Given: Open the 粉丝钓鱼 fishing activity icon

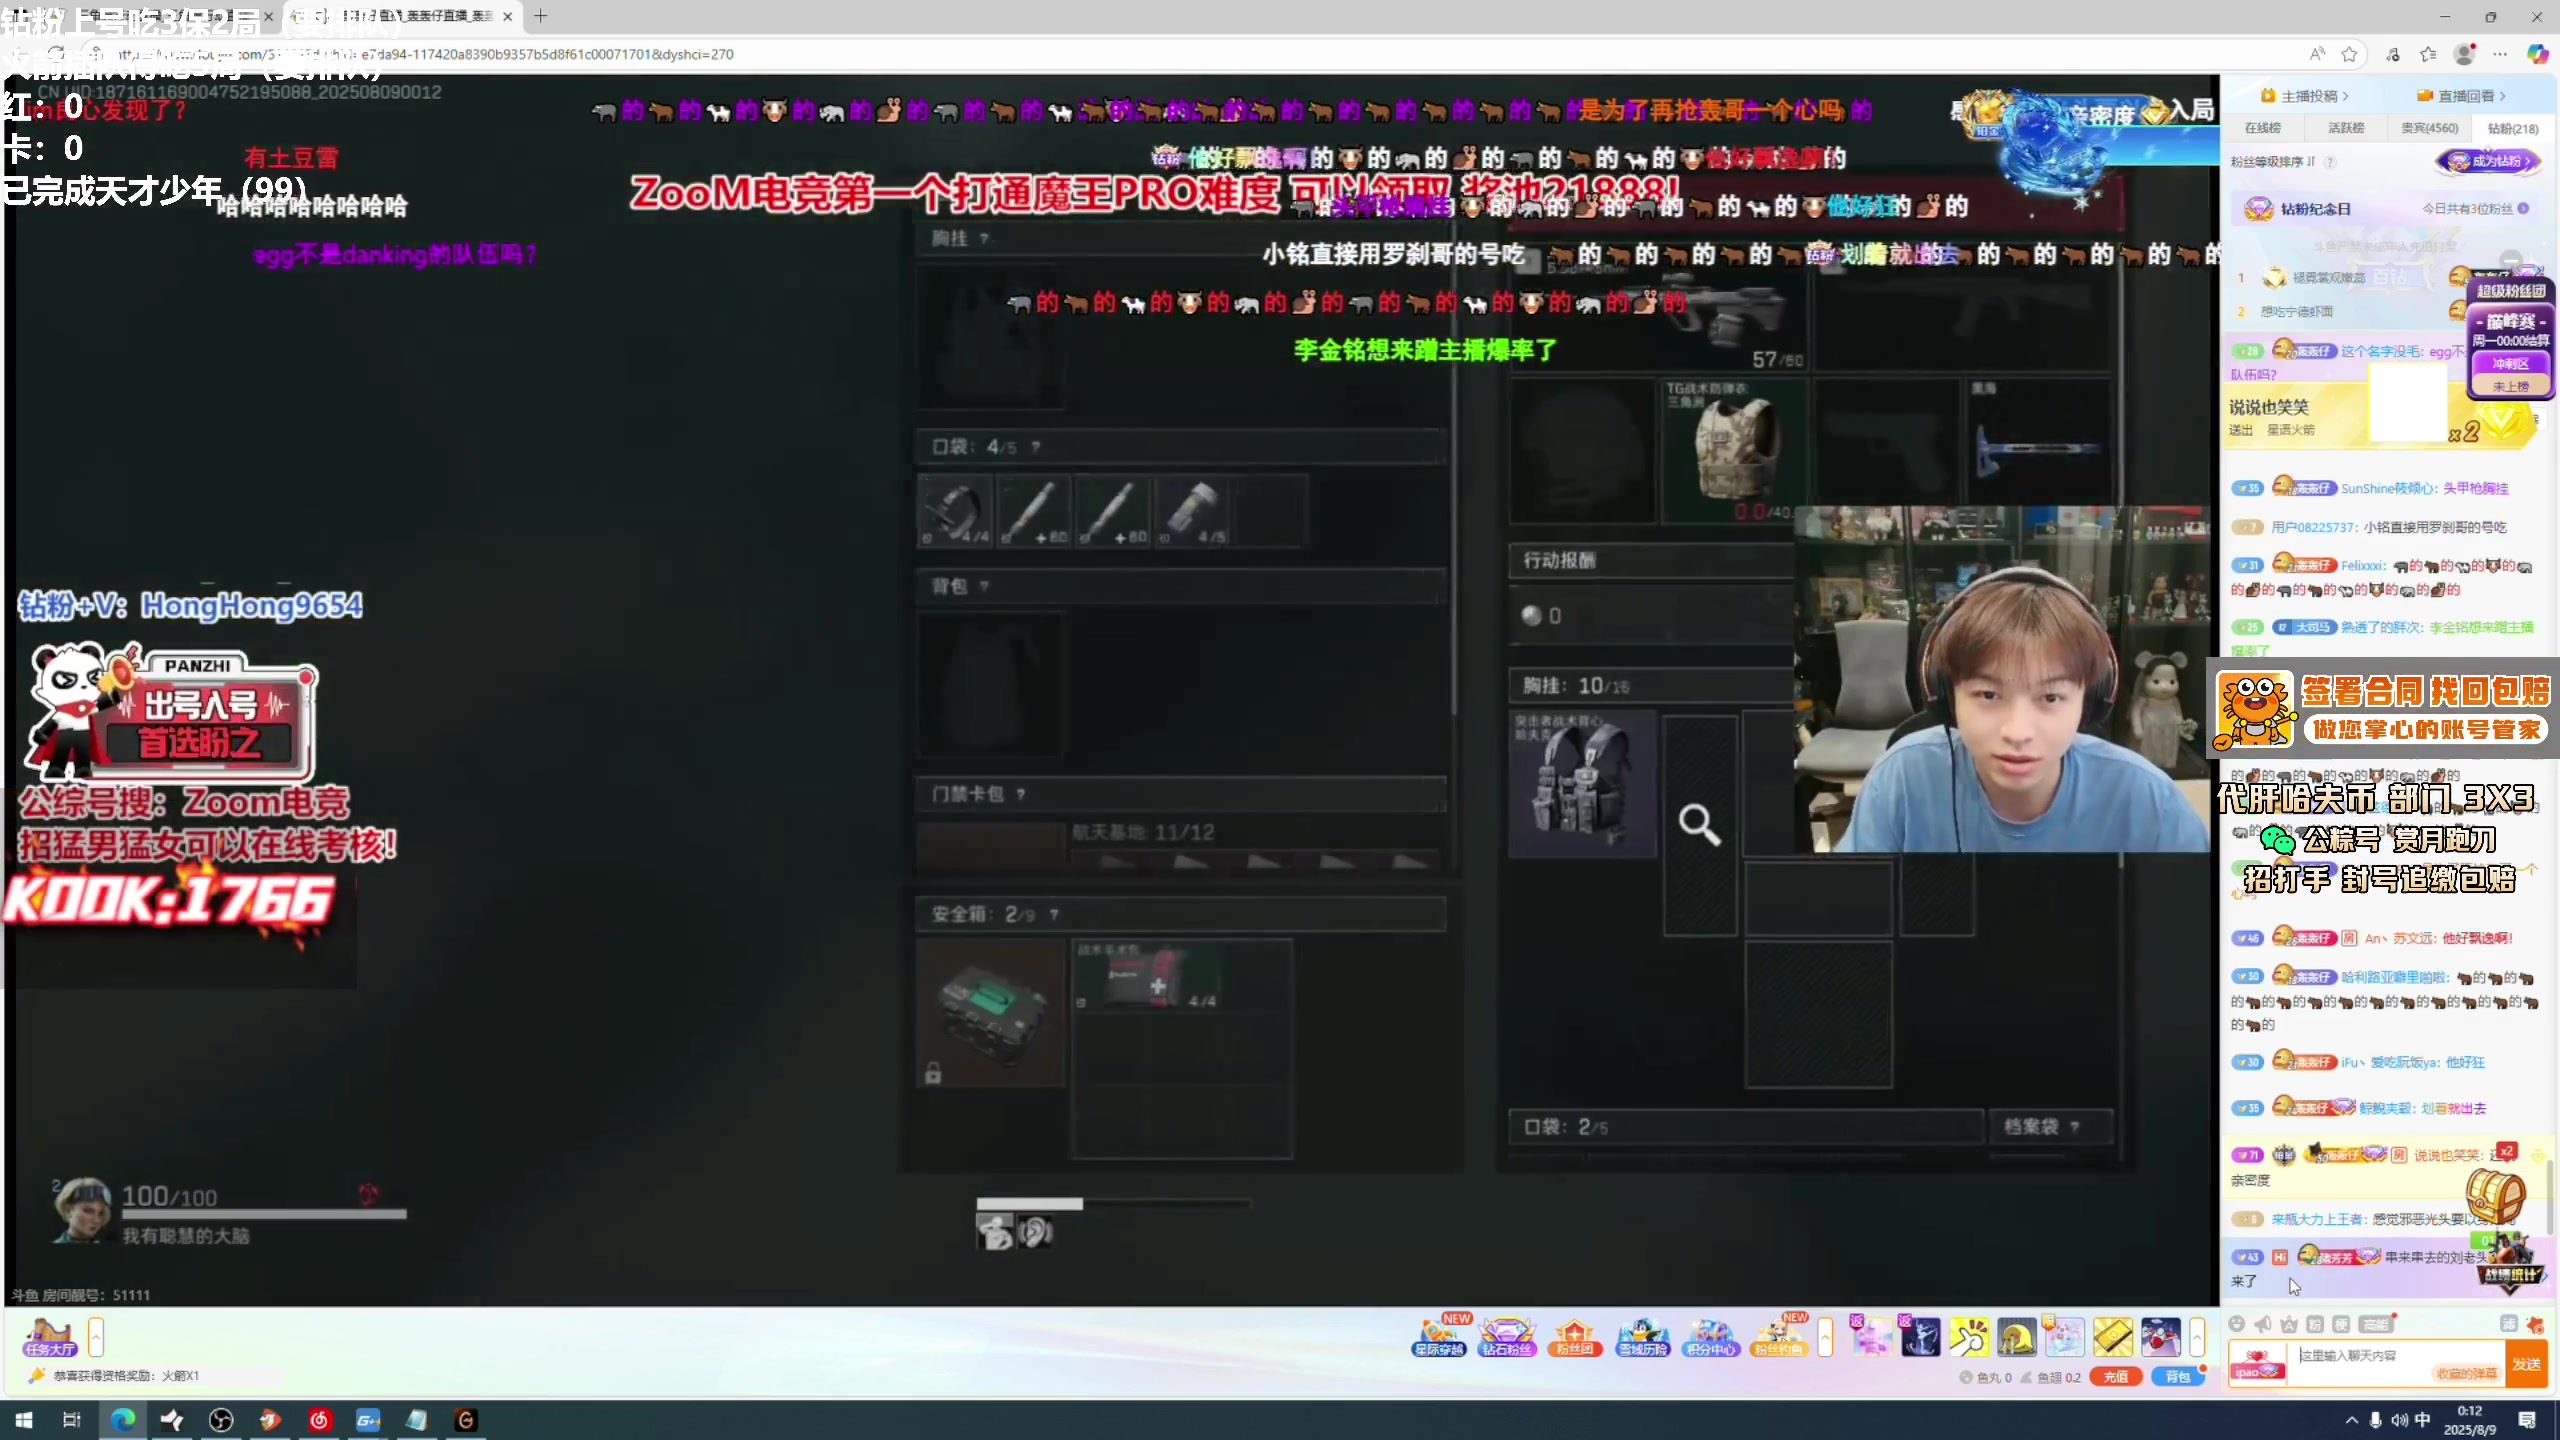Looking at the screenshot, I should point(1779,1336).
